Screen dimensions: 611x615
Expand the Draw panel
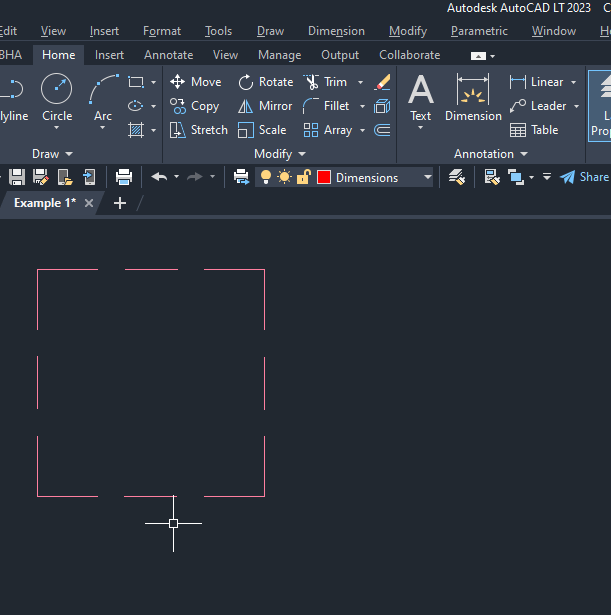point(52,154)
